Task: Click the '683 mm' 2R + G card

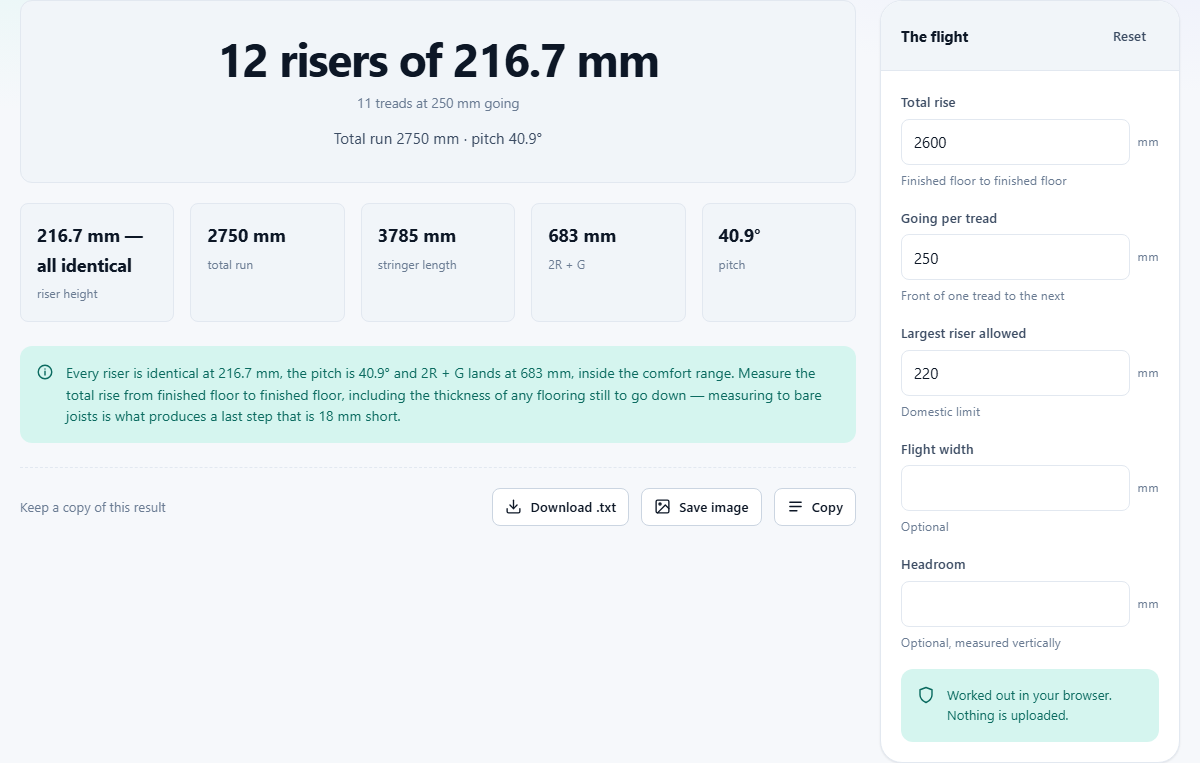Action: point(608,263)
